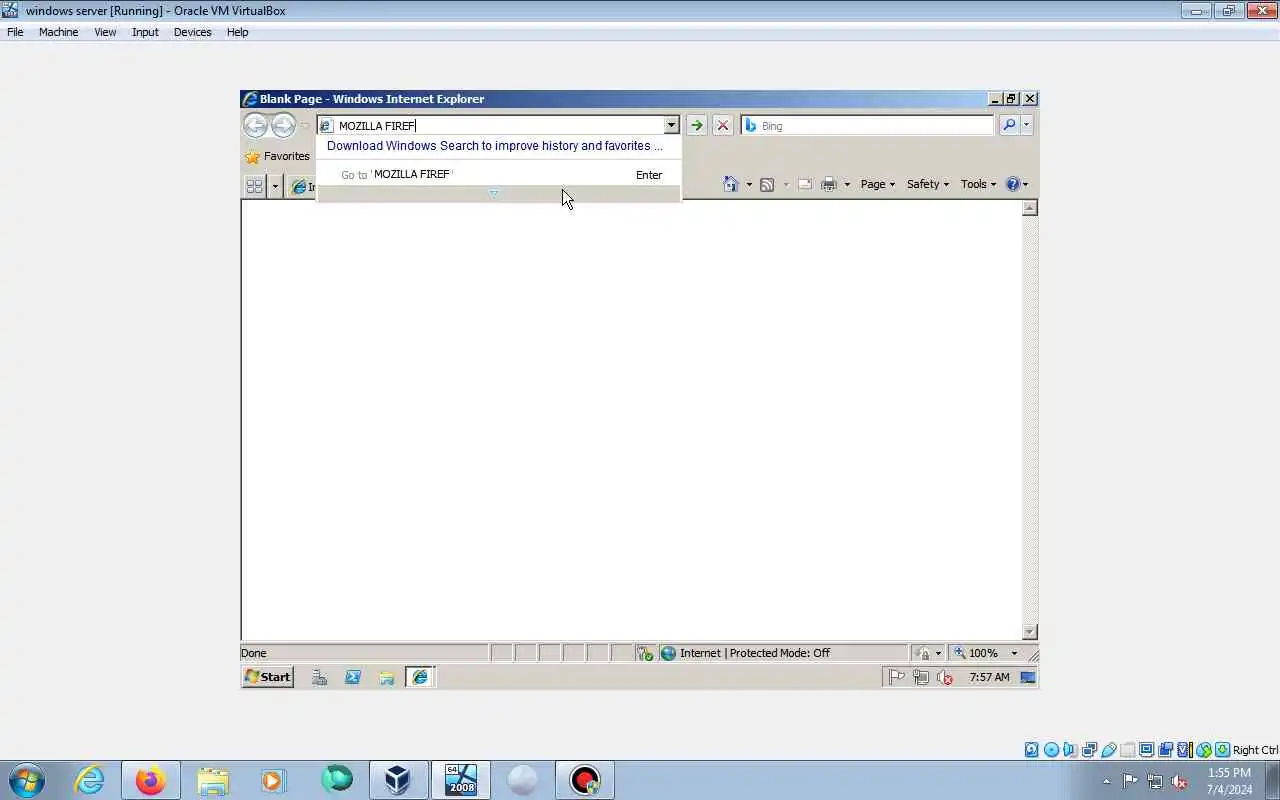Click the green Go arrow next to address bar
1280x800 pixels.
coord(696,125)
